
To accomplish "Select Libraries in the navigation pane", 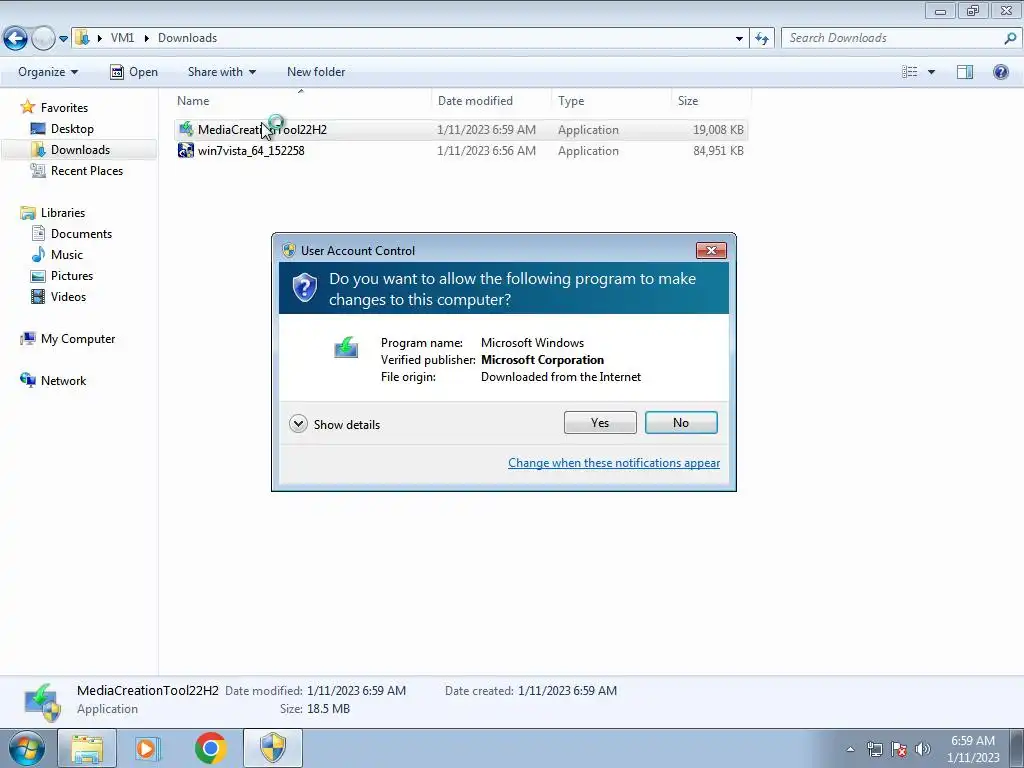I will [63, 213].
